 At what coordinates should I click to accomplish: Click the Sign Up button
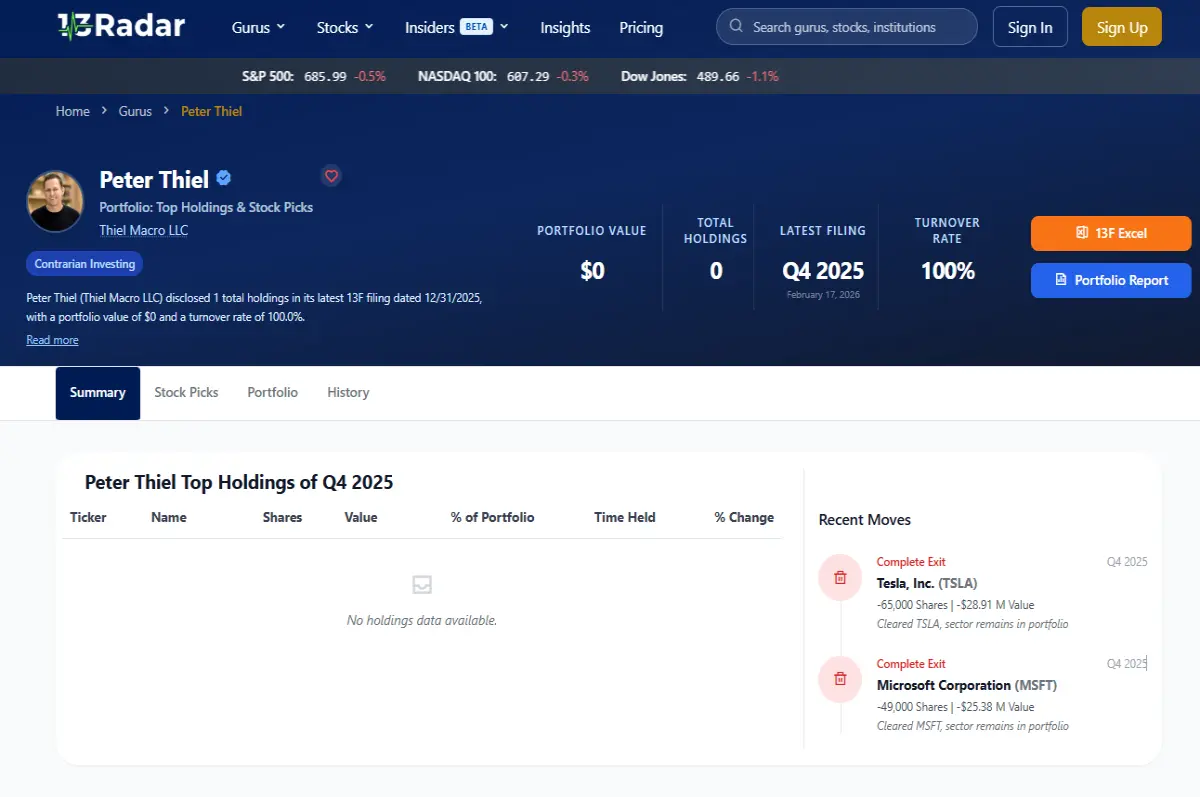coord(1122,27)
